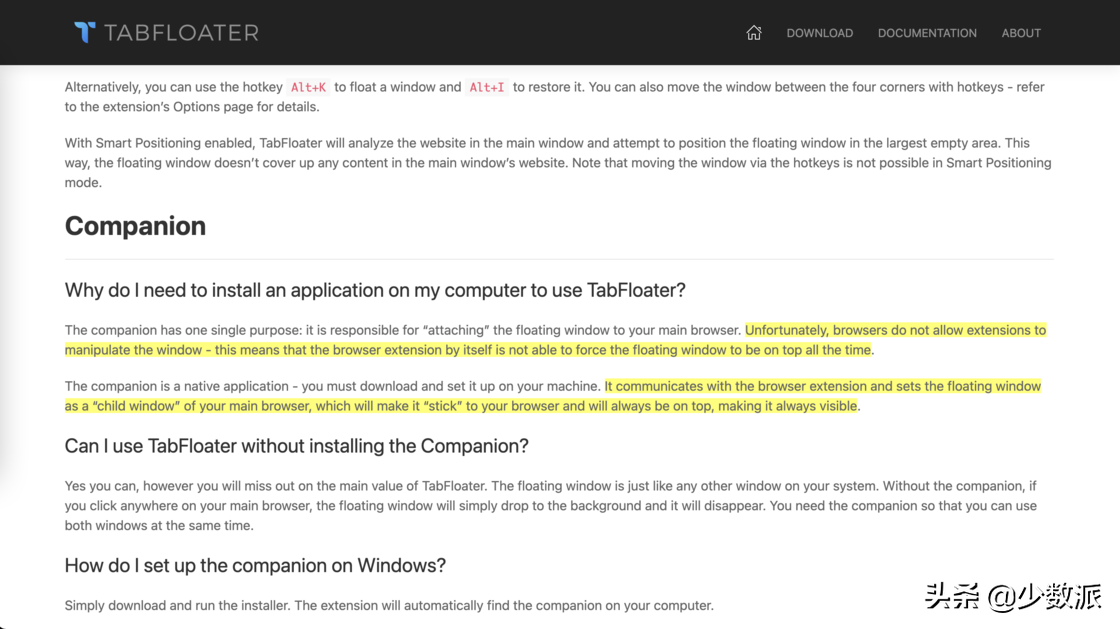Open the ABOUT menu item
1120x629 pixels.
tap(1021, 34)
